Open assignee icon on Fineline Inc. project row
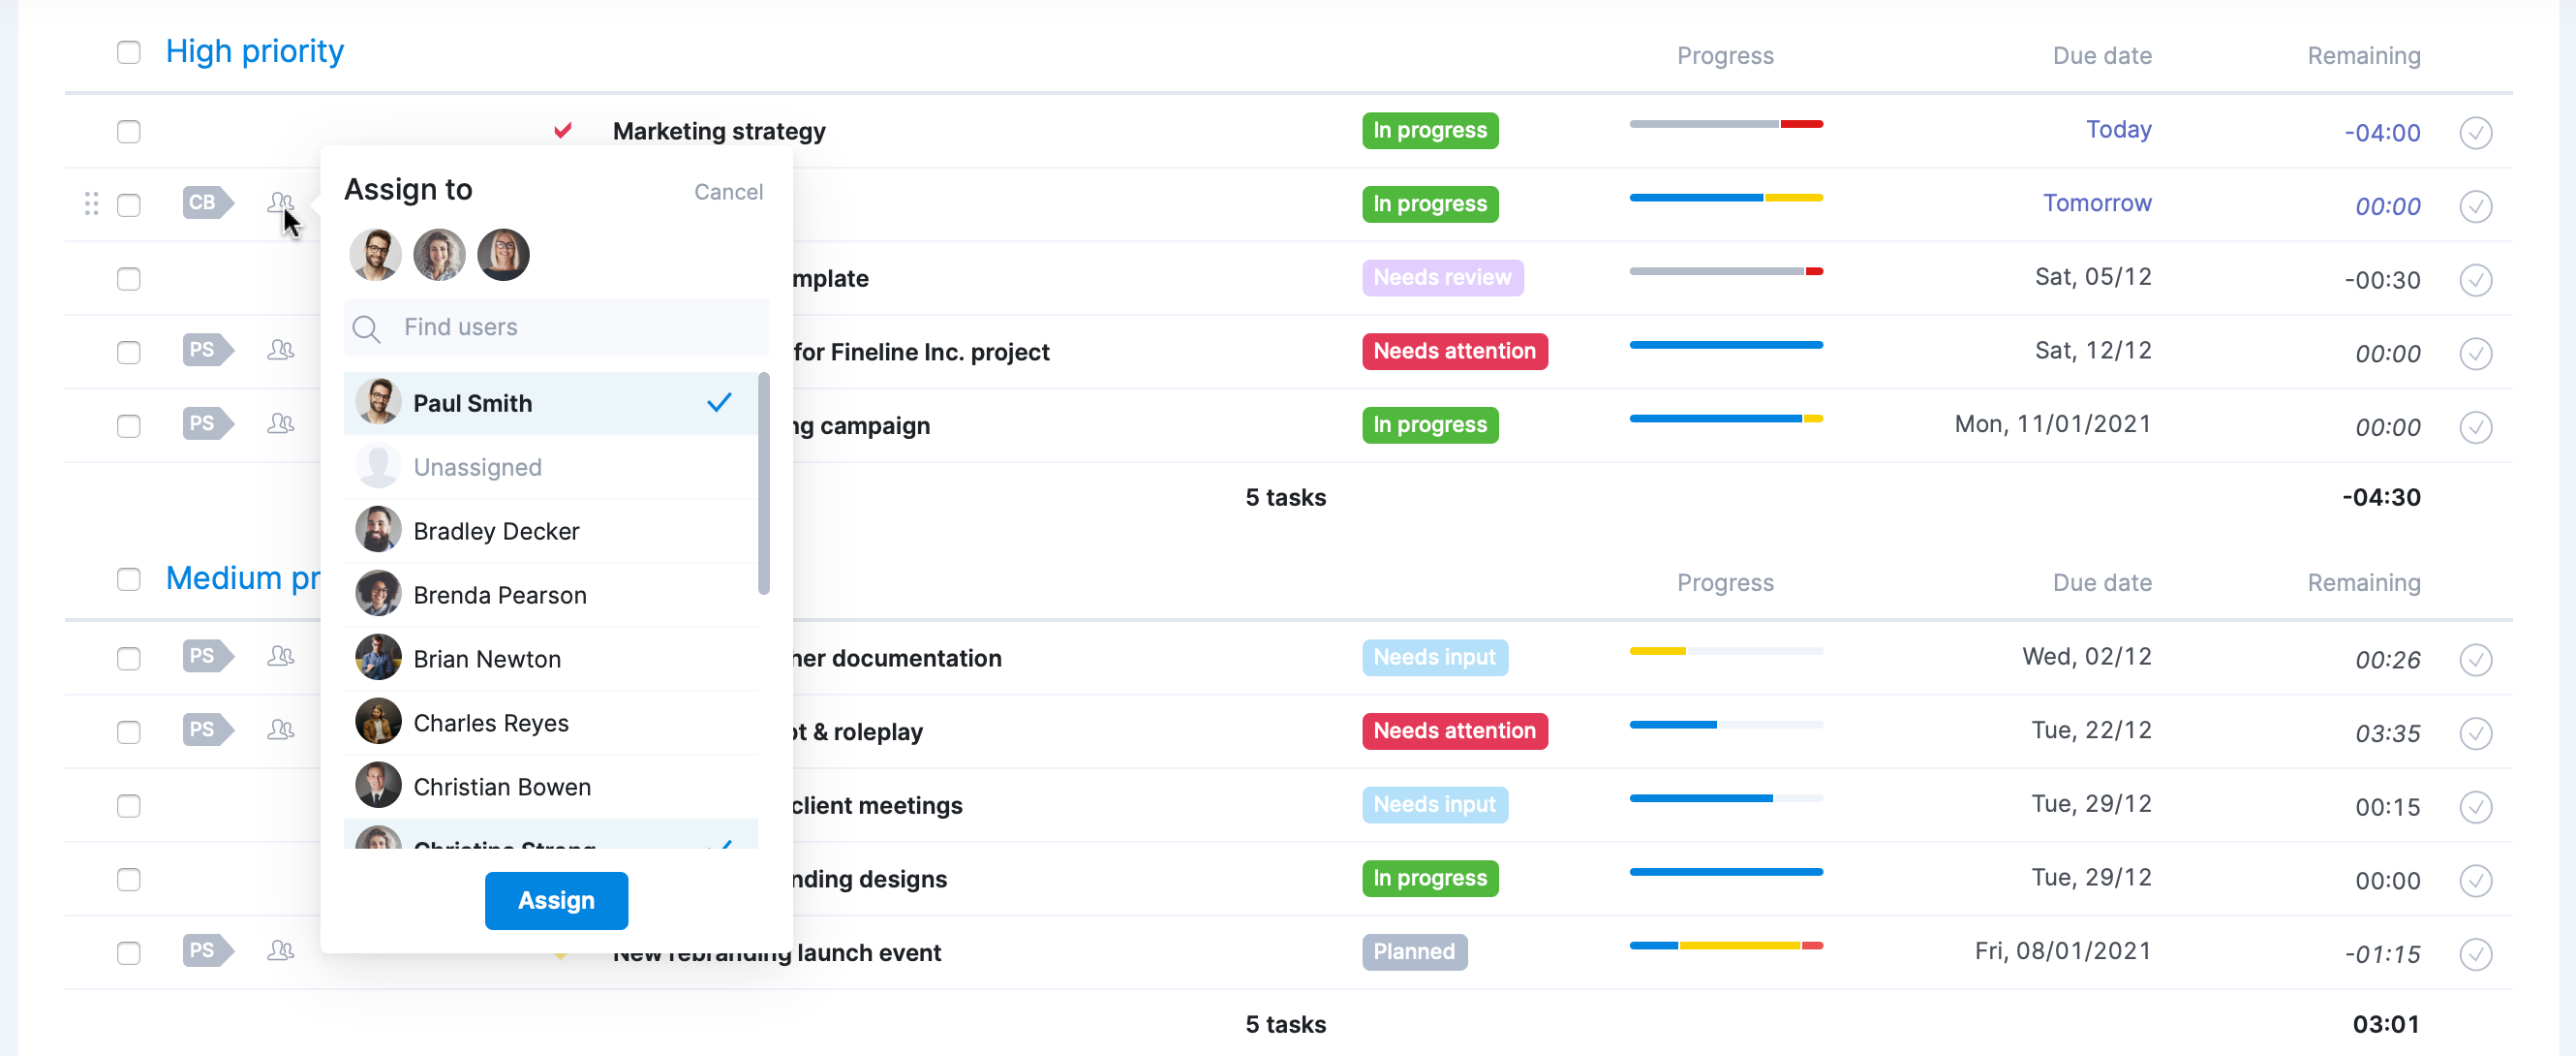This screenshot has height=1056, width=2576. tap(280, 350)
